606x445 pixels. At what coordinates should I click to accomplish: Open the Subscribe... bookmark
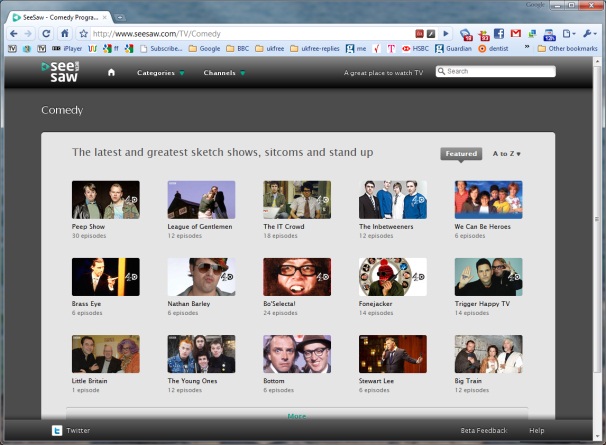point(161,49)
